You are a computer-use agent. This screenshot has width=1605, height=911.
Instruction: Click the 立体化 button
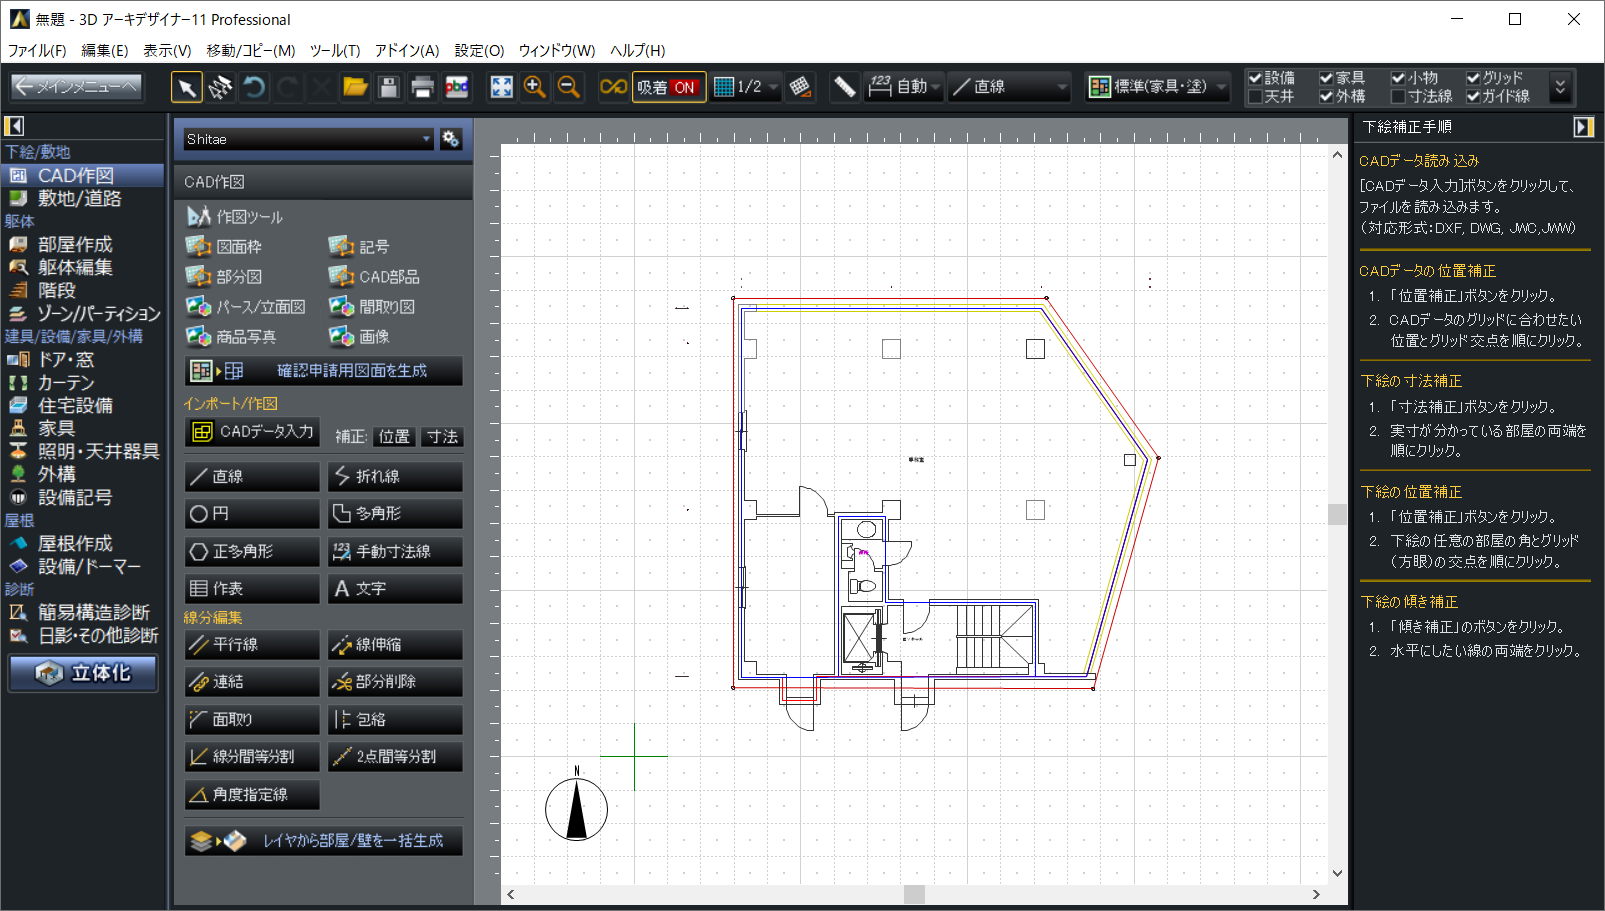(84, 673)
